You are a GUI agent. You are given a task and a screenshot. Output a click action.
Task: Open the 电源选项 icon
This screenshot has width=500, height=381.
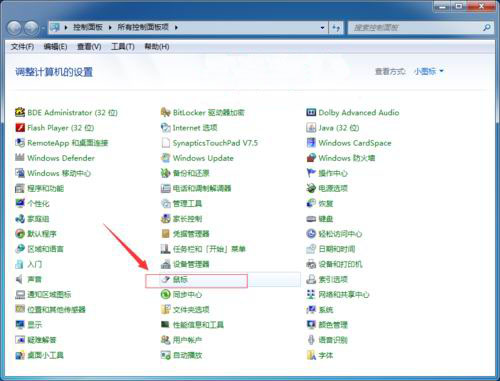pyautogui.click(x=311, y=188)
